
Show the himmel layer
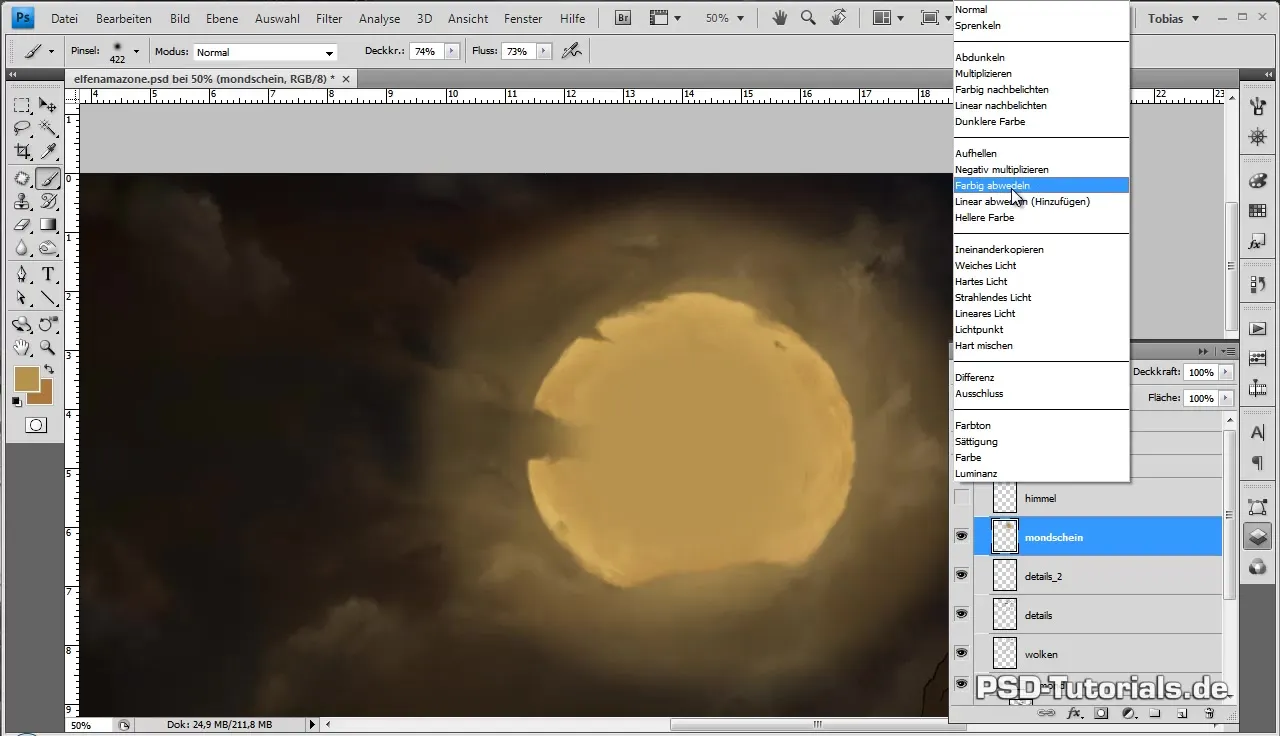pyautogui.click(x=961, y=498)
